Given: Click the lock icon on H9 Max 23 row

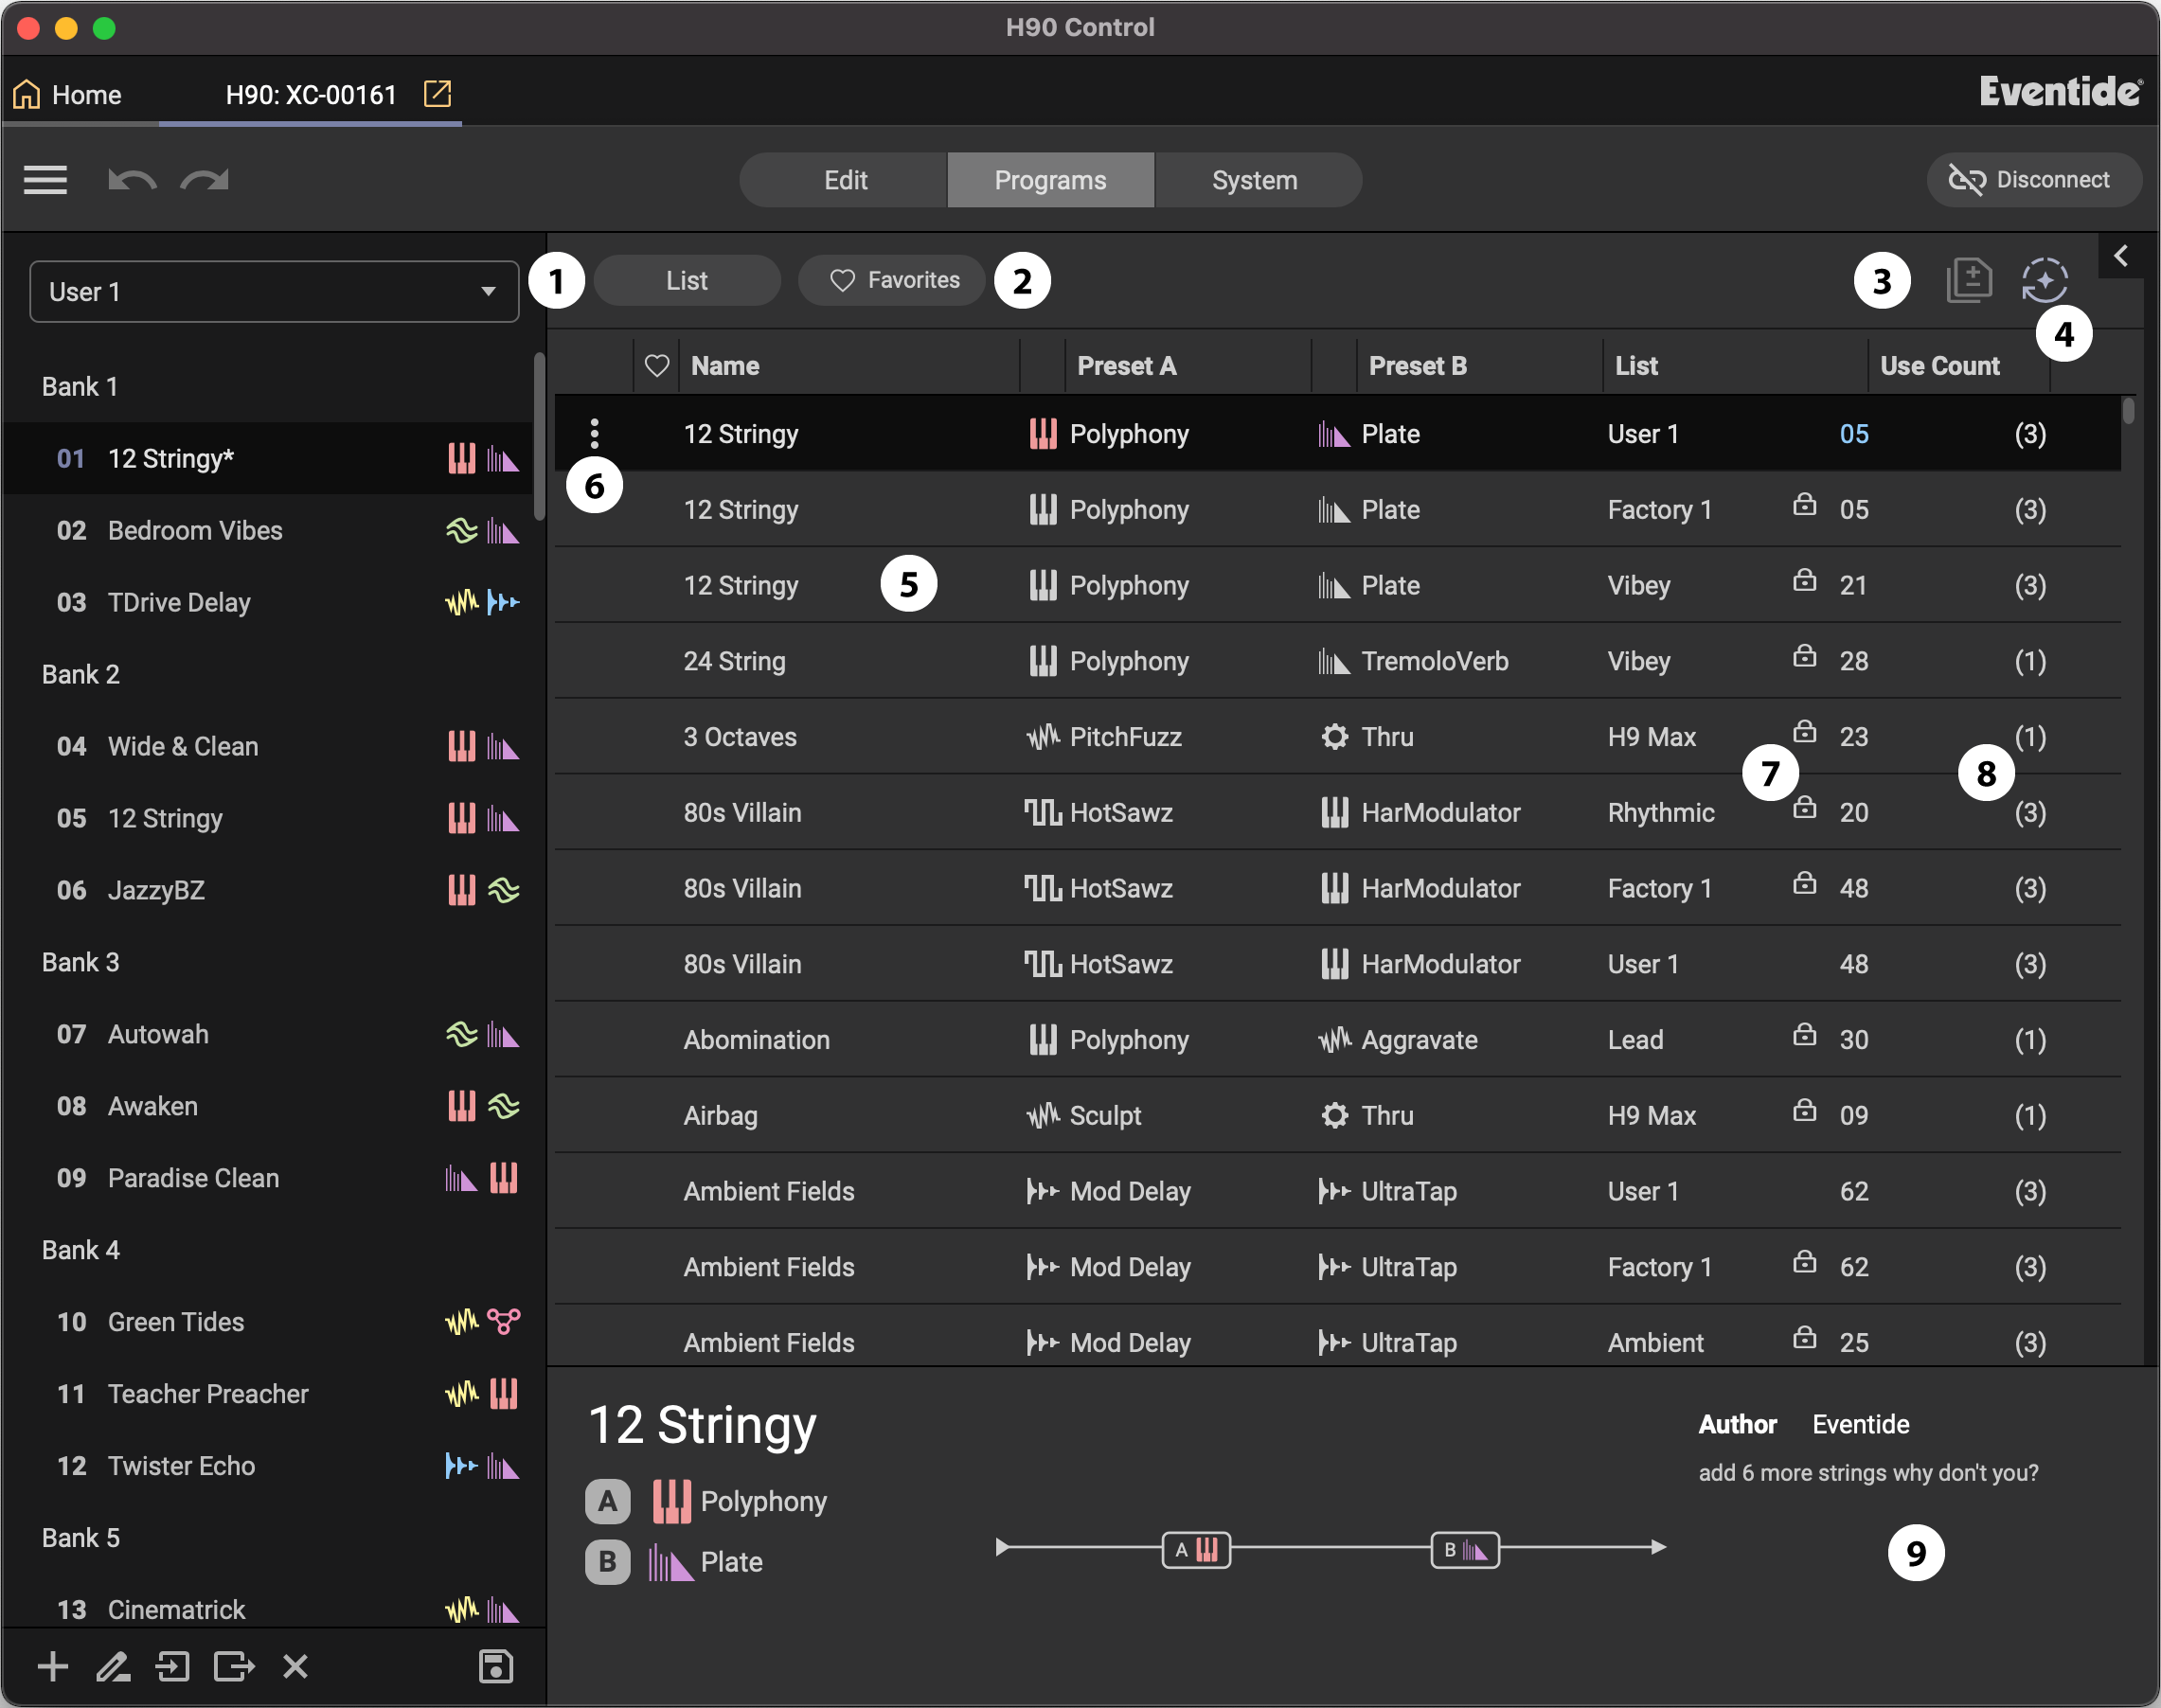Looking at the screenshot, I should (x=1804, y=731).
